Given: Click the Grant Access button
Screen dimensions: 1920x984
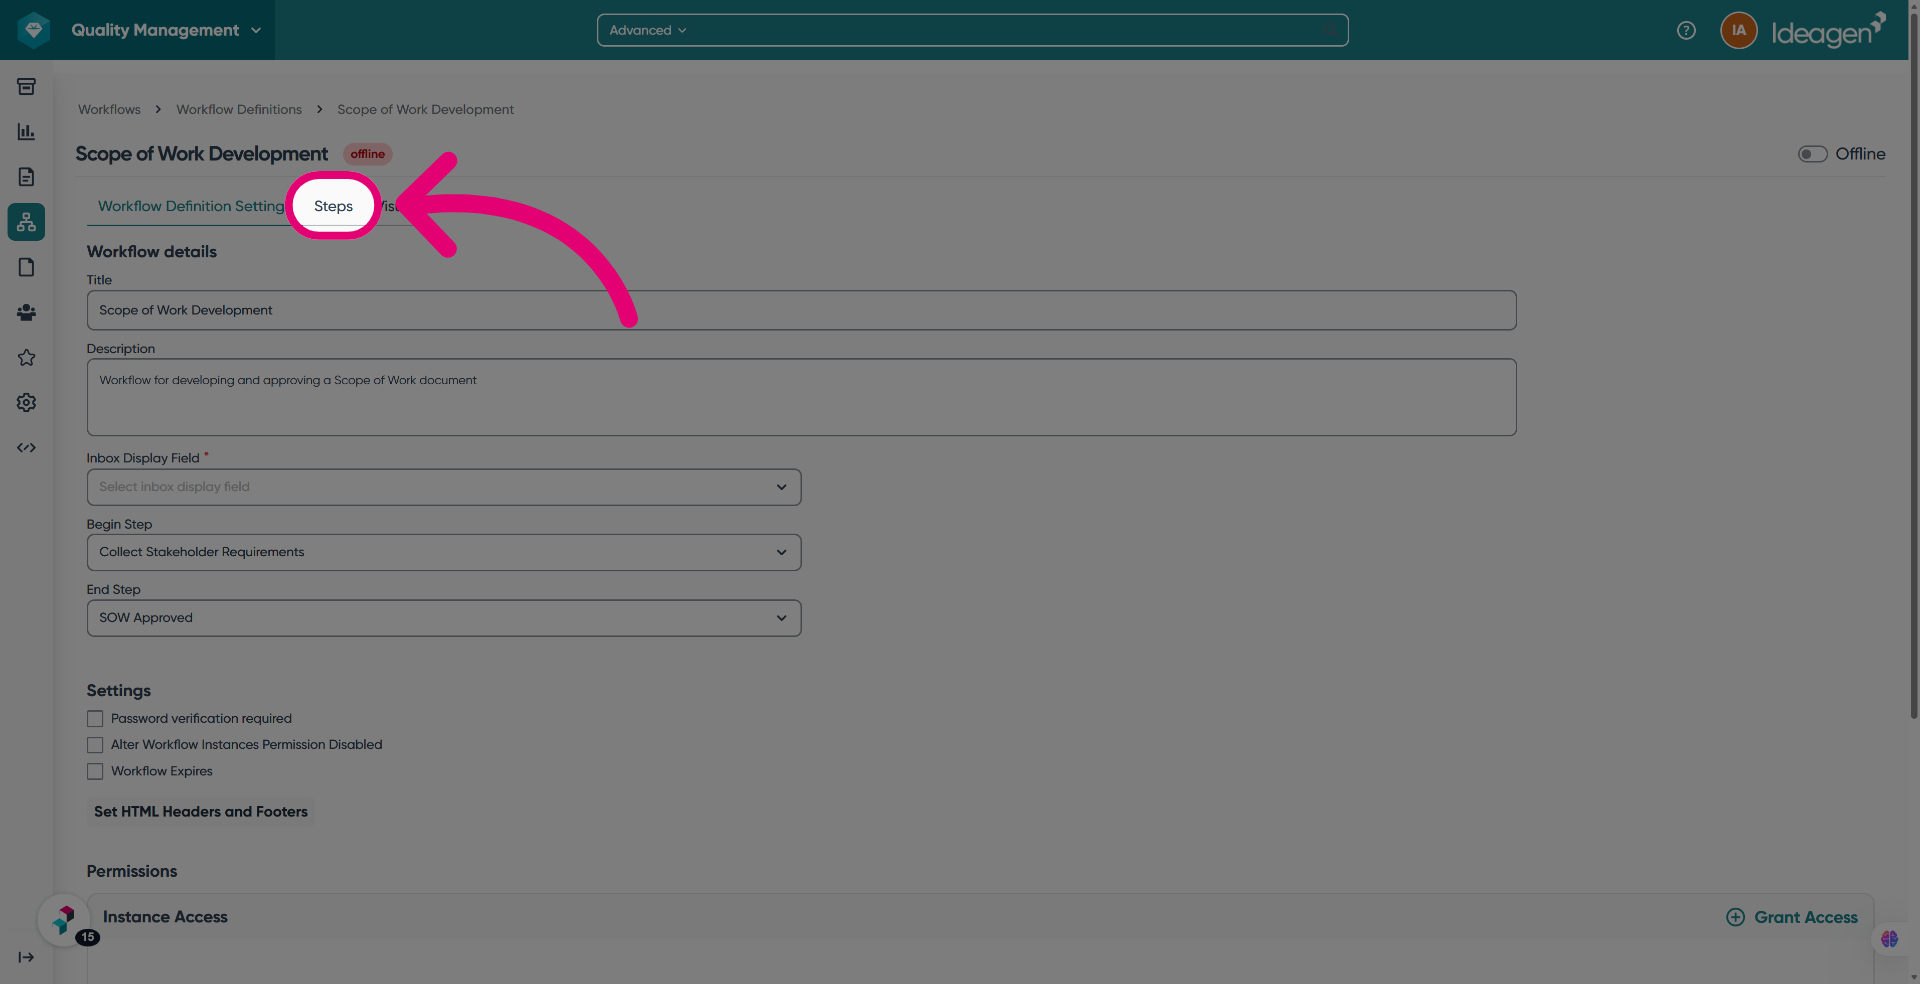Looking at the screenshot, I should (1792, 917).
